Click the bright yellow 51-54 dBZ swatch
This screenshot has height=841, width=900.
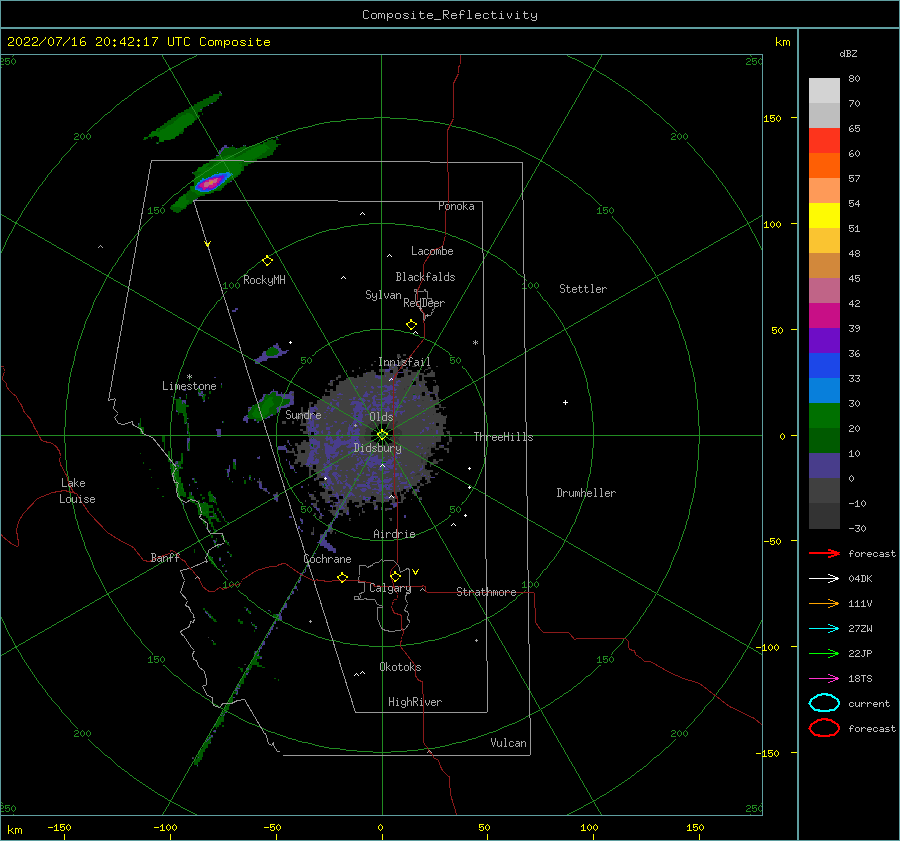point(824,216)
